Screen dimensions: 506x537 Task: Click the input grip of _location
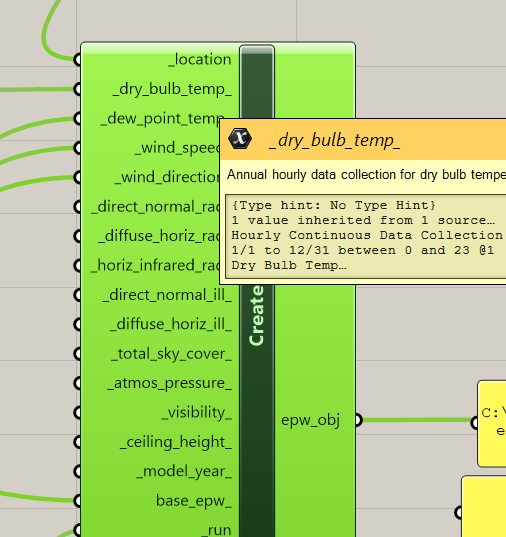click(78, 60)
